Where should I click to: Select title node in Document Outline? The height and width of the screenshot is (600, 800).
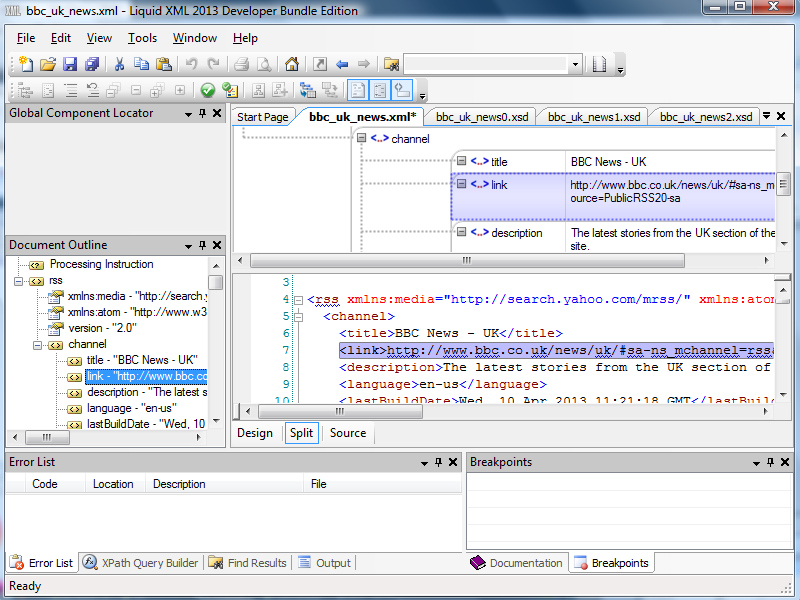[142, 360]
